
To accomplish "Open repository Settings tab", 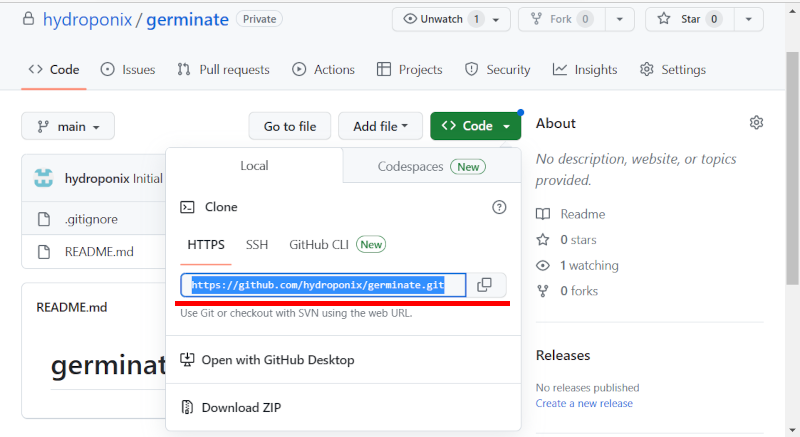I will (x=673, y=69).
